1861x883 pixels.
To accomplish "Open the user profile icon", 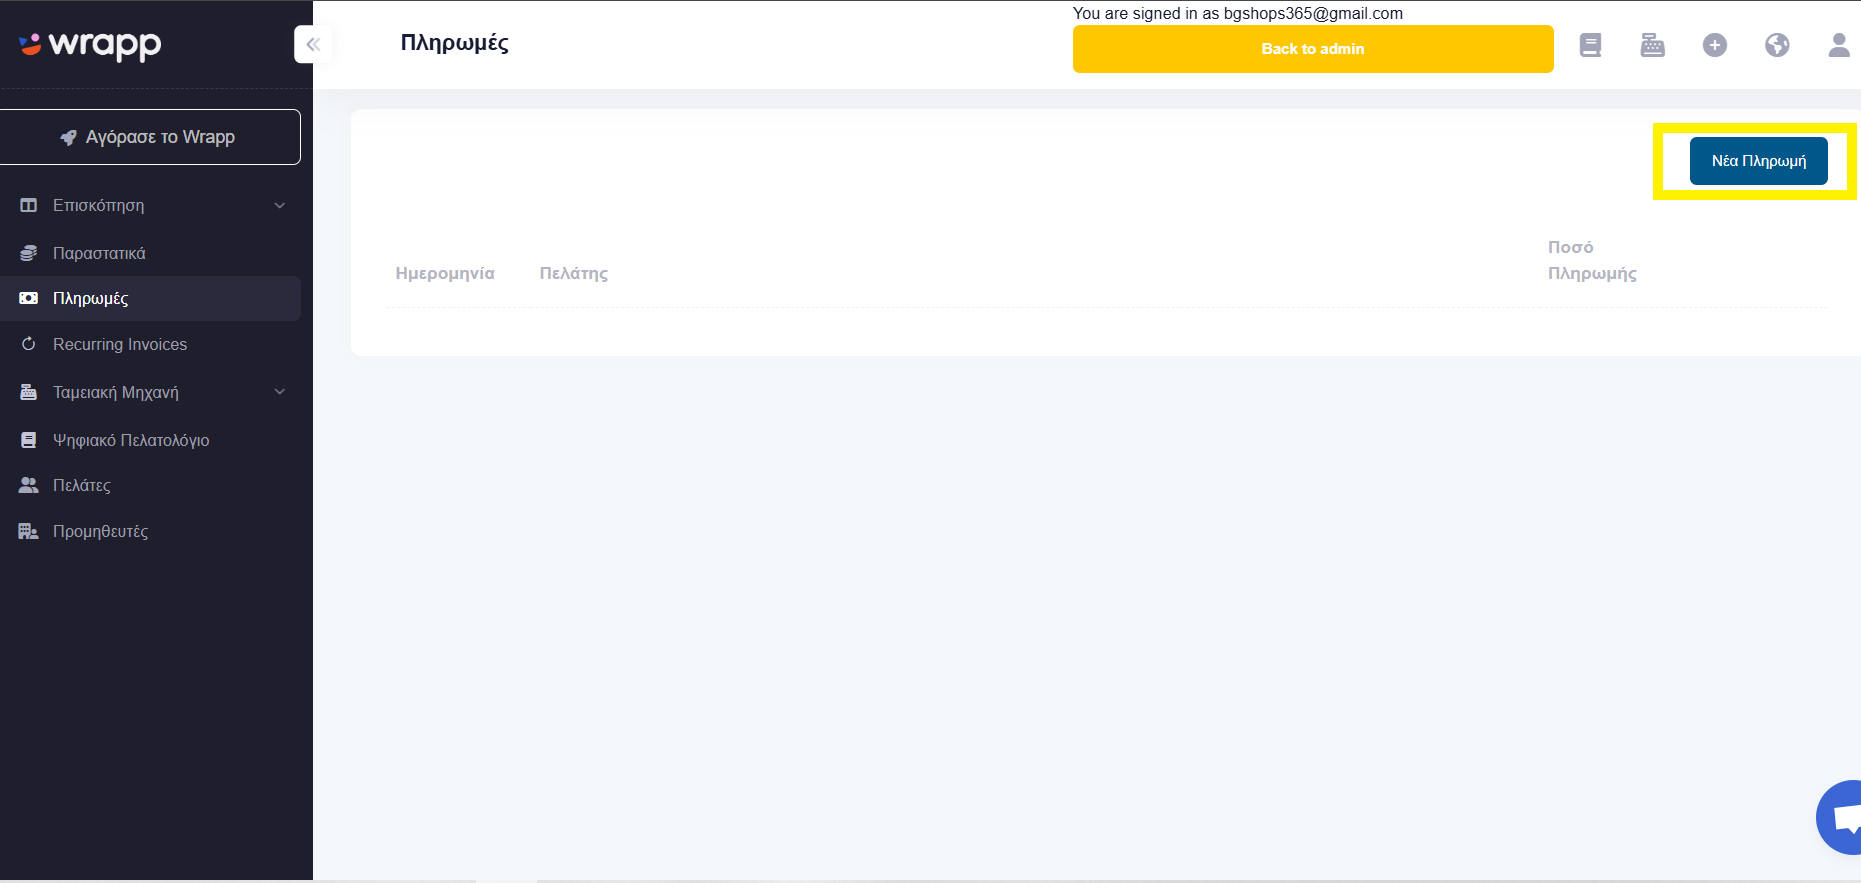I will (x=1839, y=45).
